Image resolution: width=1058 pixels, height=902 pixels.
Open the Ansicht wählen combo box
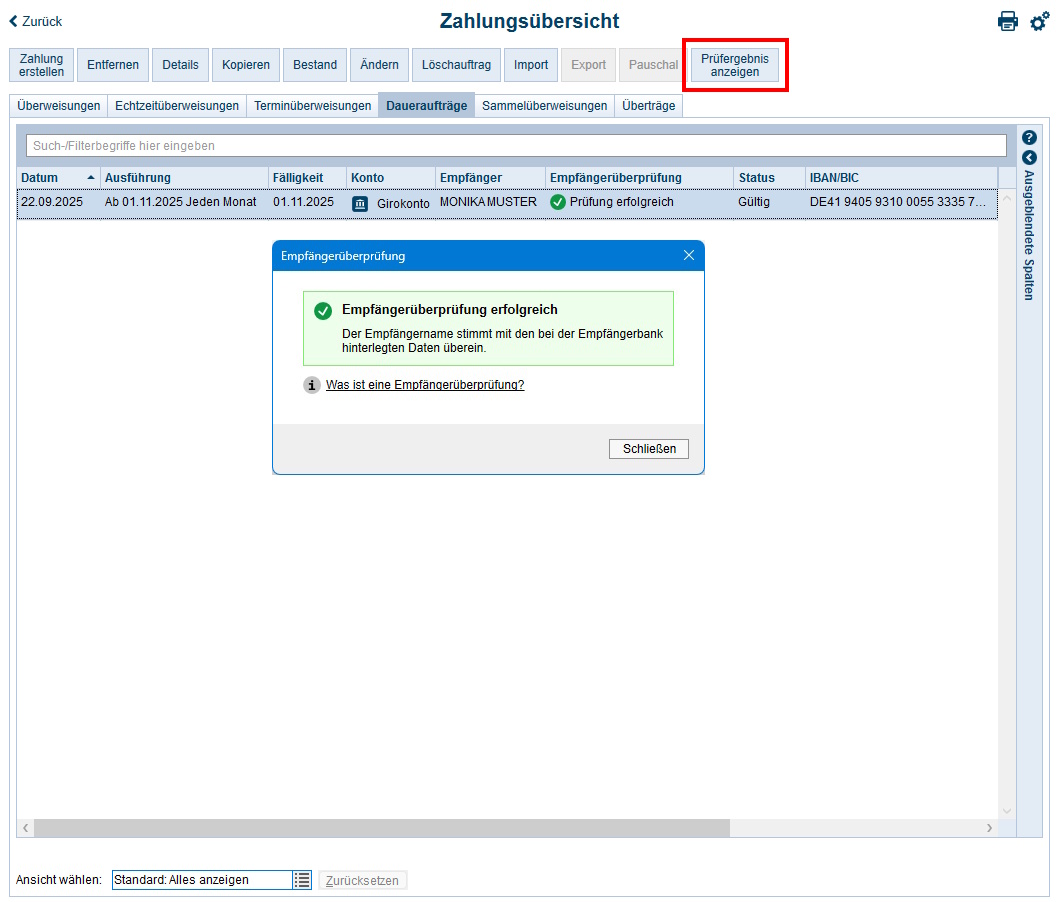tap(201, 880)
